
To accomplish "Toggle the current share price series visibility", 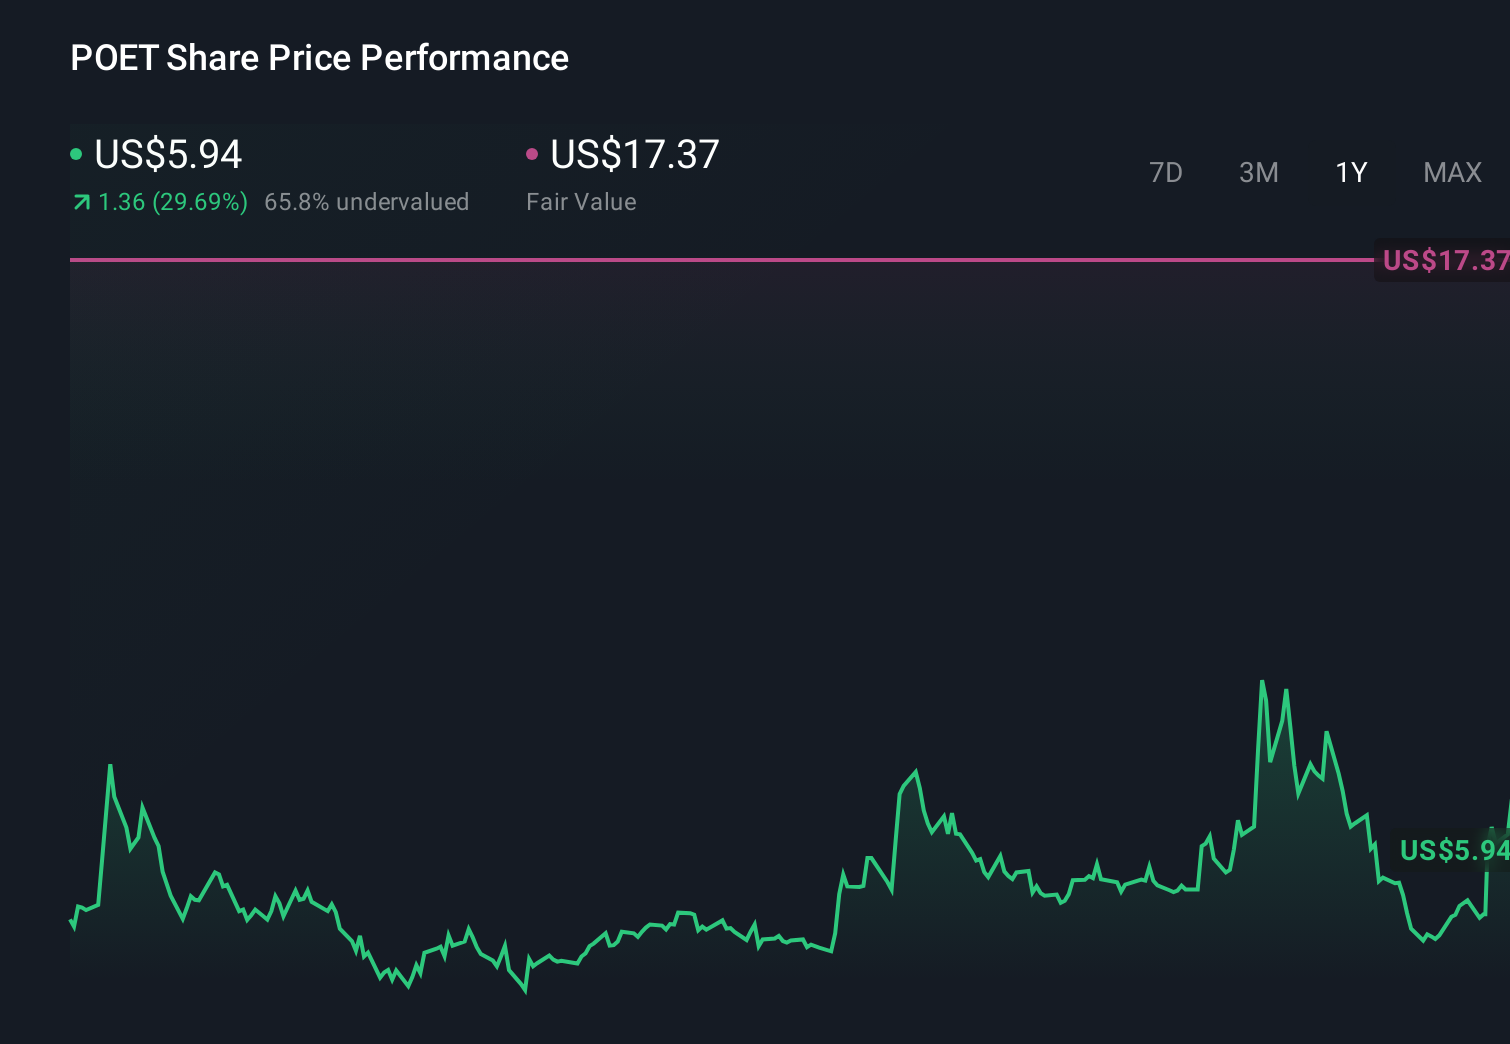I will [x=76, y=153].
